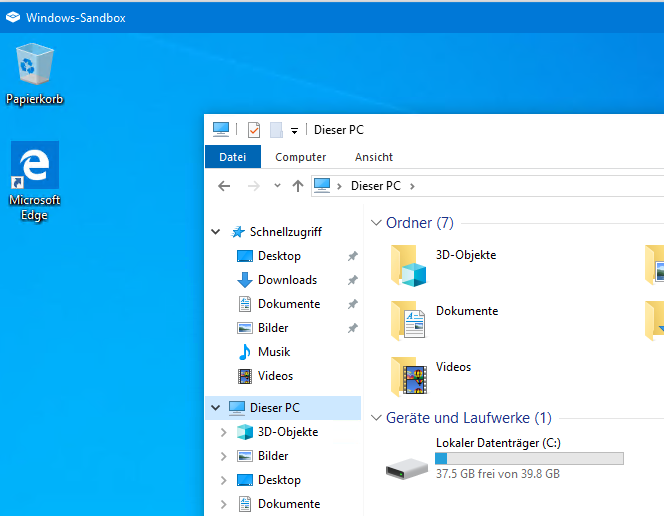
Task: Collapse the Dieser PC tree node
Action: [216, 408]
